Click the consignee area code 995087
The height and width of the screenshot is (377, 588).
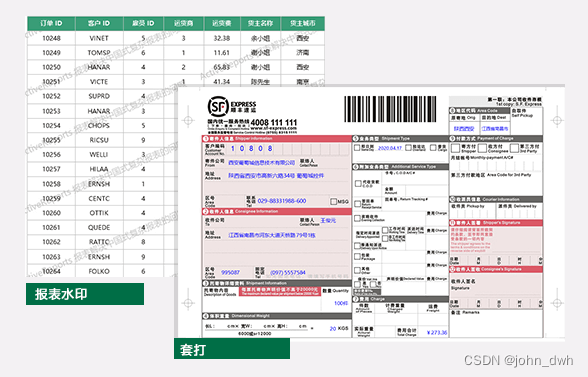click(230, 272)
